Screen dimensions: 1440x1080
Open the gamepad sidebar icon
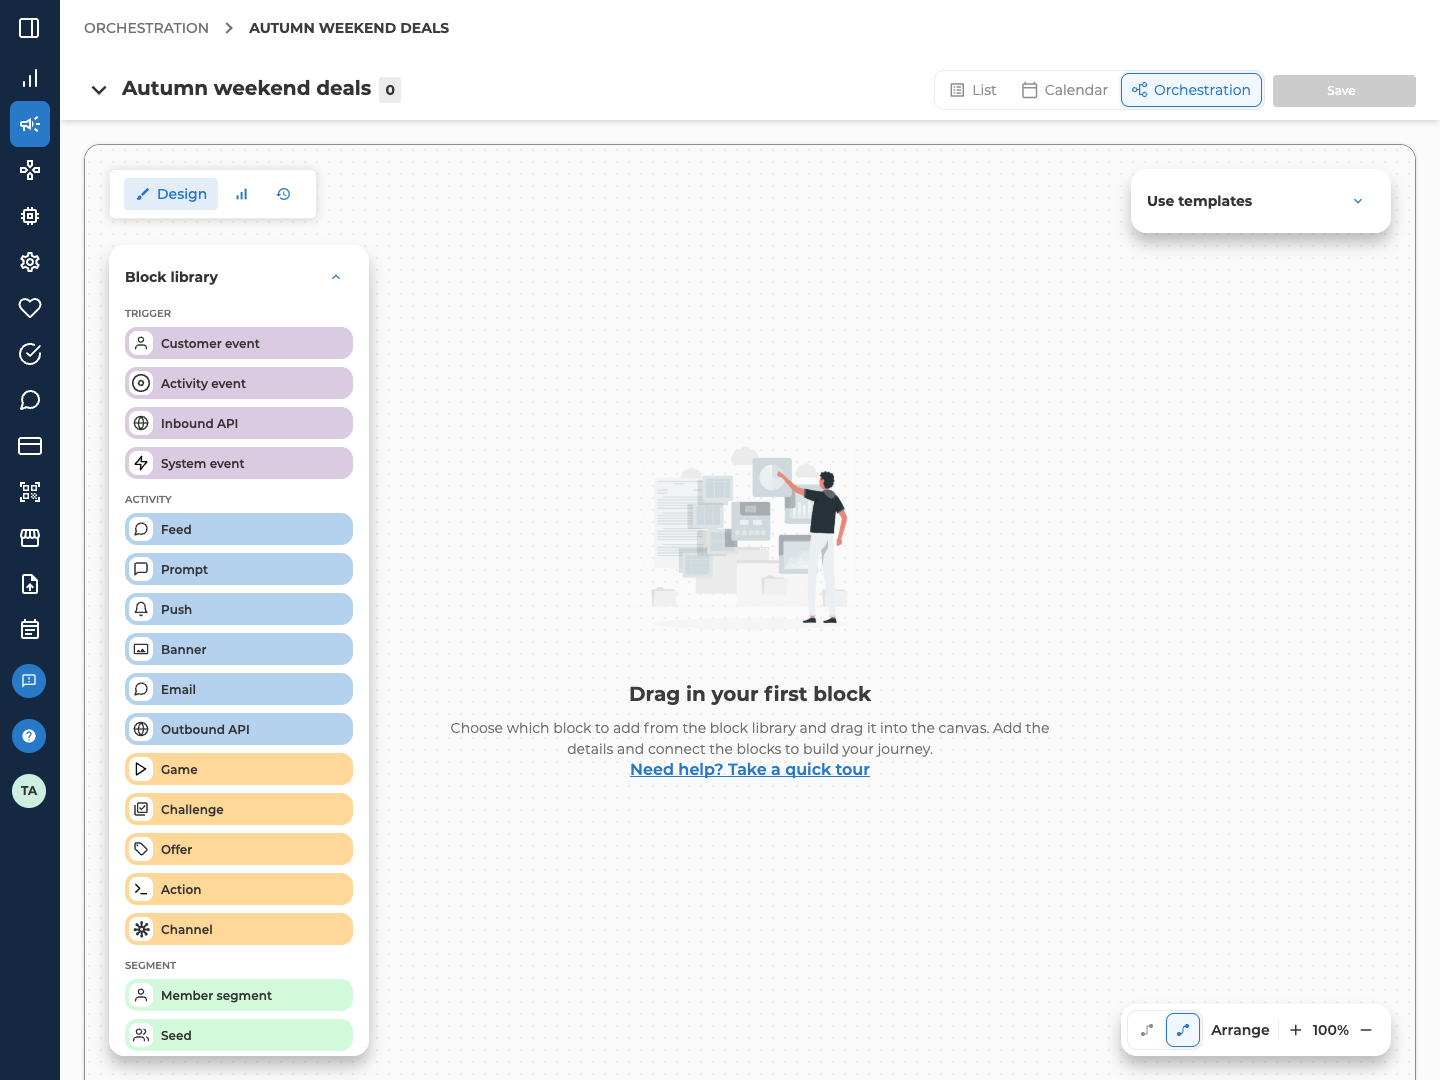[x=30, y=170]
